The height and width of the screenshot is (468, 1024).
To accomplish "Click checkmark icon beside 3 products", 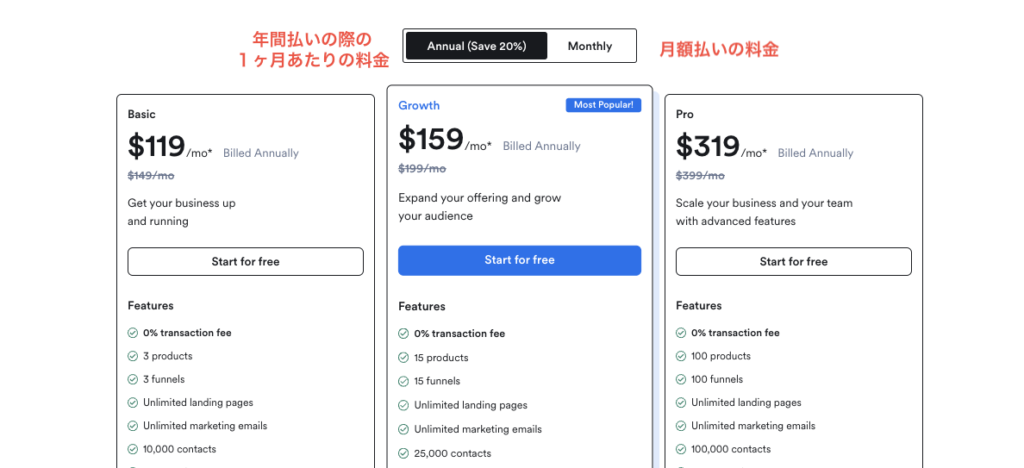I will coord(133,356).
